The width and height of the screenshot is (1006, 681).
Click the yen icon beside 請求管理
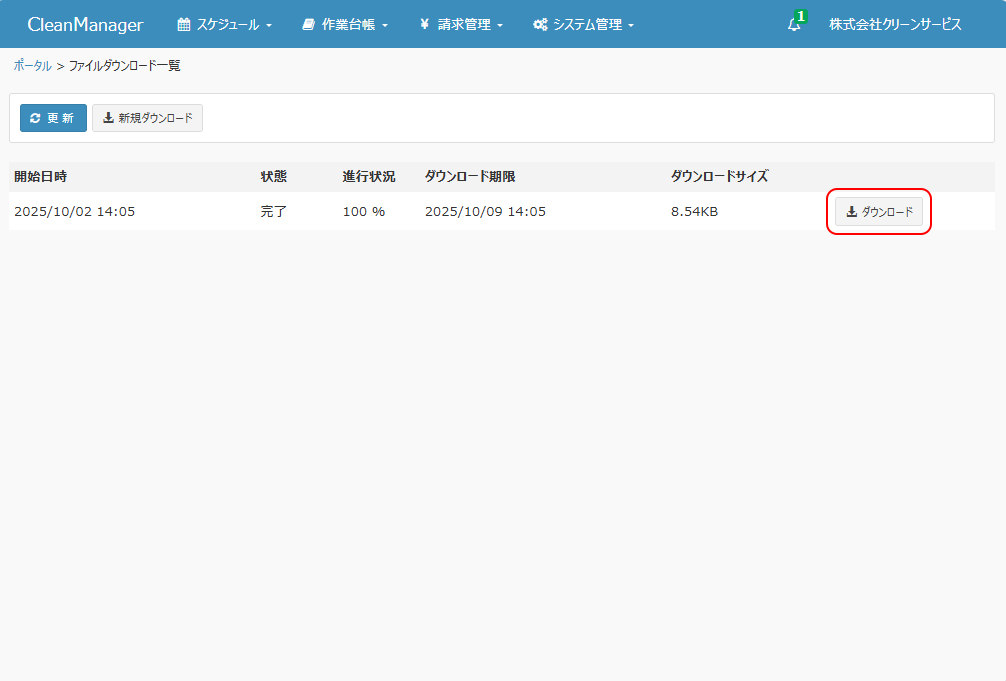tap(425, 25)
